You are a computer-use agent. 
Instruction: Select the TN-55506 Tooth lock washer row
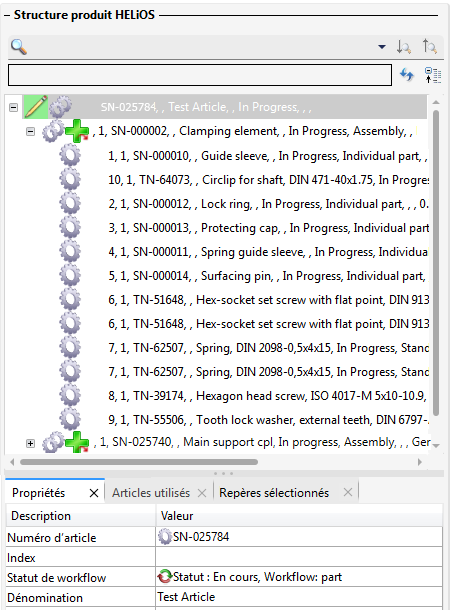coord(268,420)
